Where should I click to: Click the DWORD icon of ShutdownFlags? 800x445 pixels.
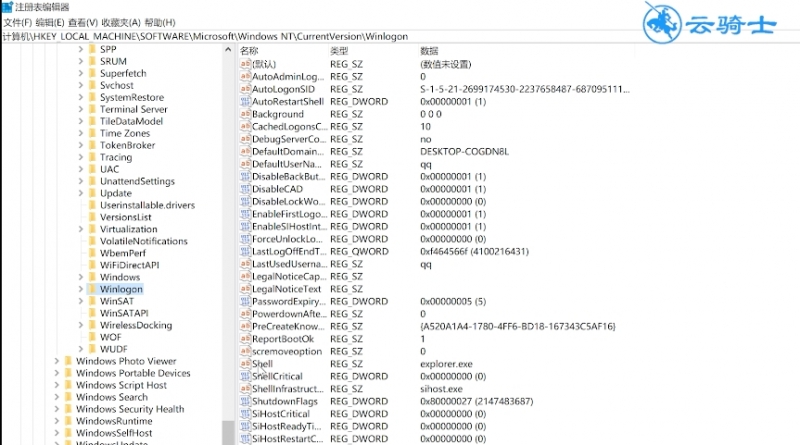[245, 402]
